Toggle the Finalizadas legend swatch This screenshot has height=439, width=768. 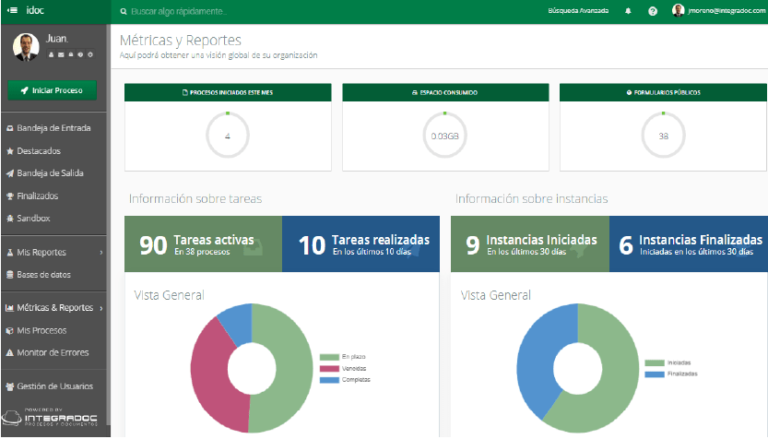pyautogui.click(x=654, y=374)
